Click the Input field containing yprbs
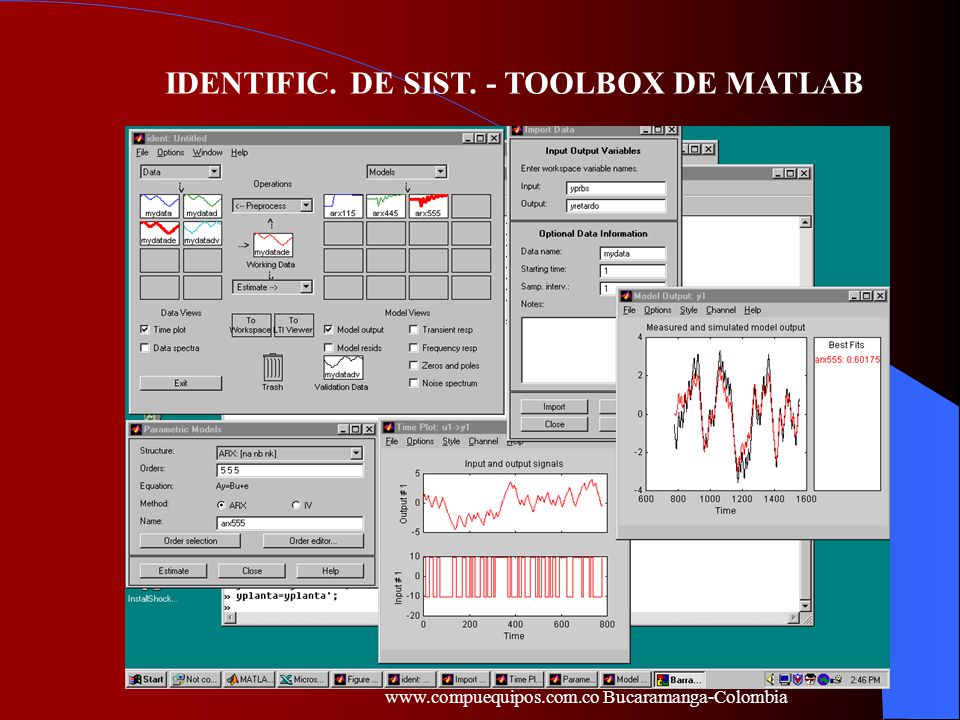Screen dimensions: 960x720 616,189
